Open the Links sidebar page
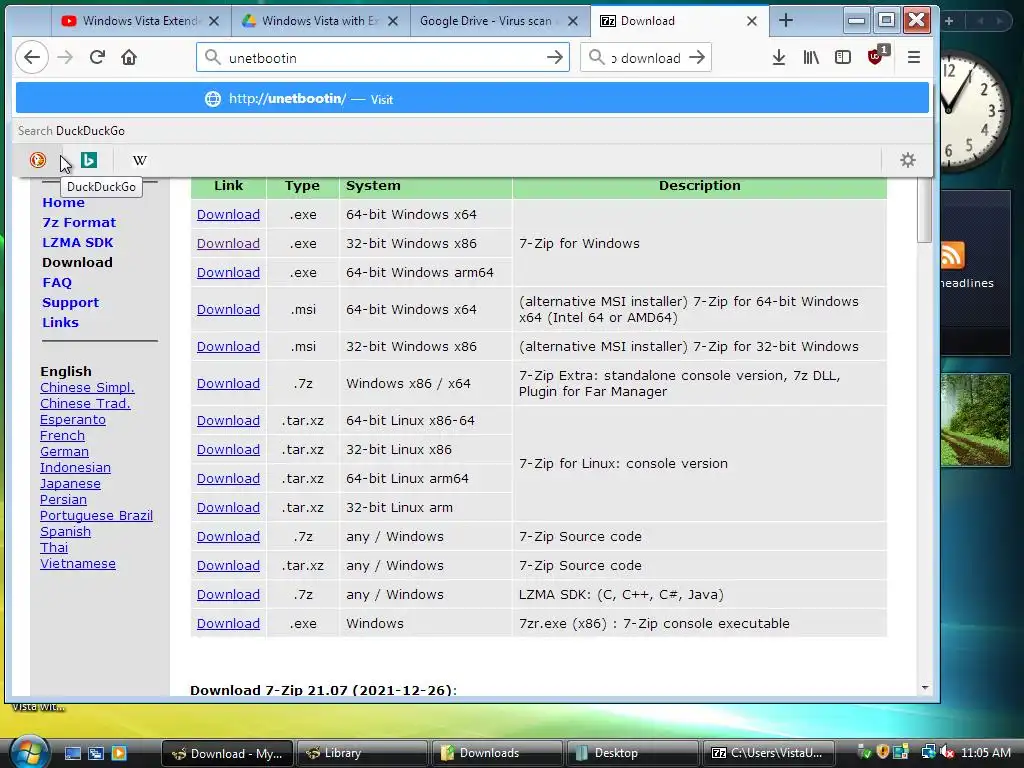Image resolution: width=1024 pixels, height=768 pixels. click(x=60, y=323)
